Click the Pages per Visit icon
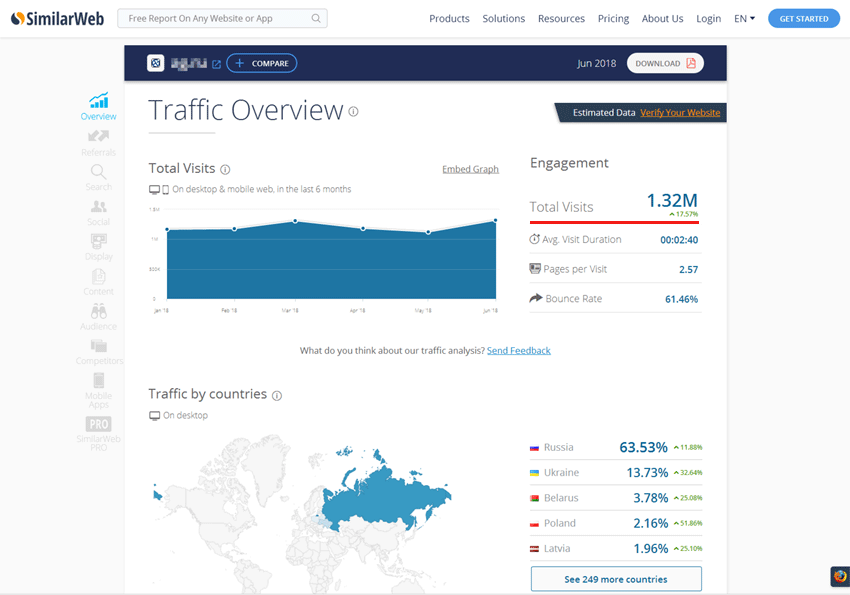This screenshot has height=595, width=850. click(535, 268)
